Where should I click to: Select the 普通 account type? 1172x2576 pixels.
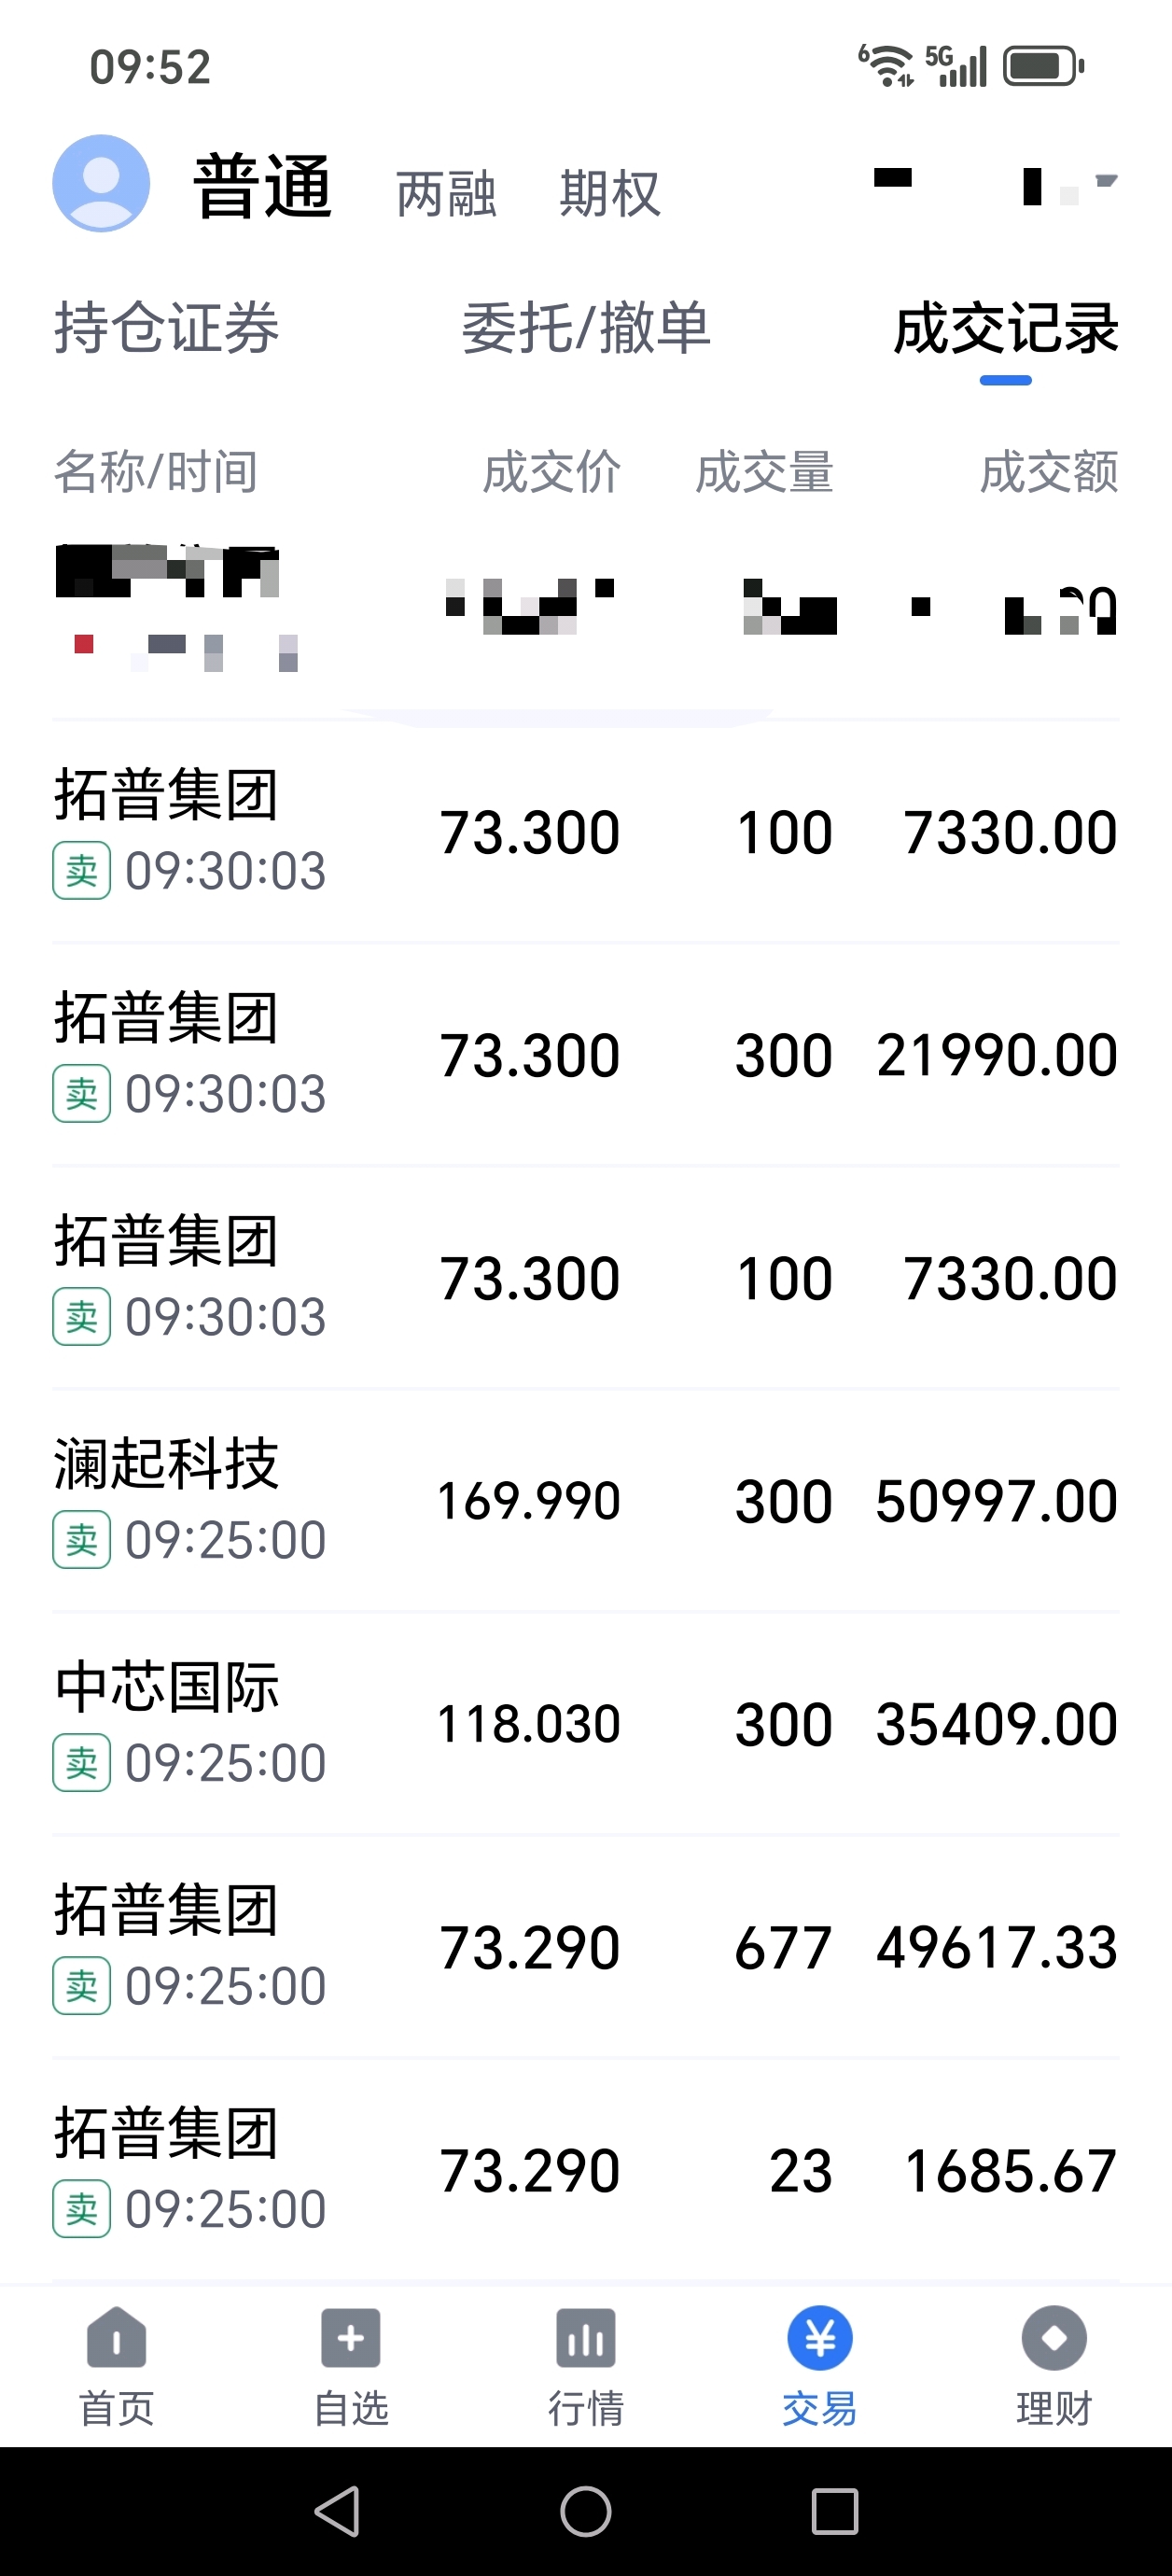click(262, 187)
